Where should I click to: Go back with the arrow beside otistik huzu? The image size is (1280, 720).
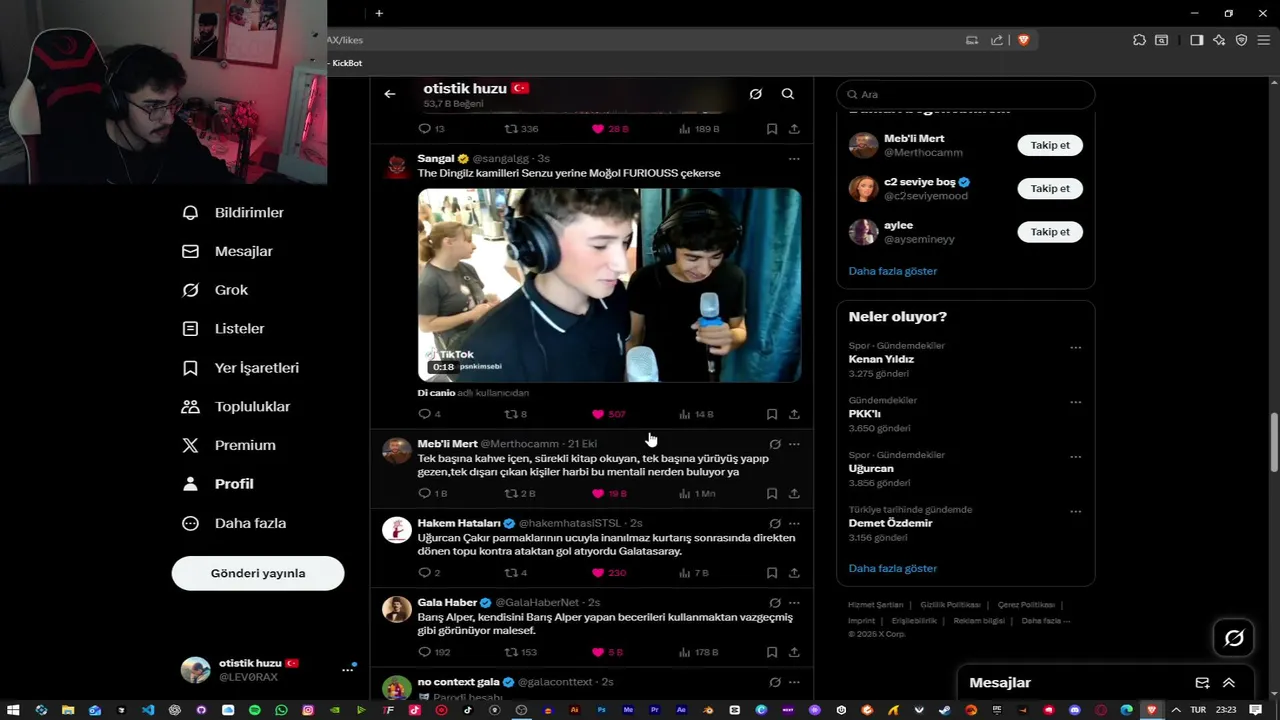(x=390, y=94)
